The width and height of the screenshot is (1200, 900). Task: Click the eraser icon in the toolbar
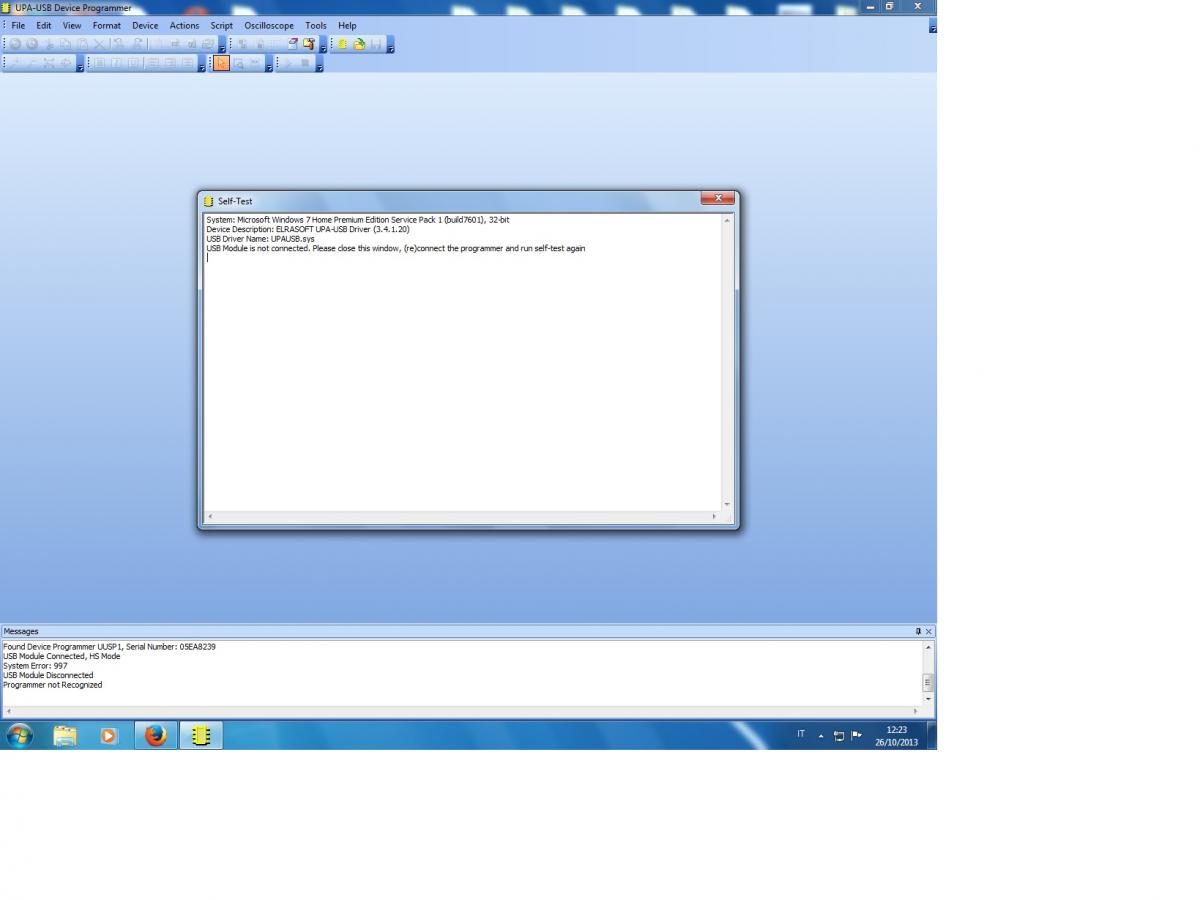(292, 44)
